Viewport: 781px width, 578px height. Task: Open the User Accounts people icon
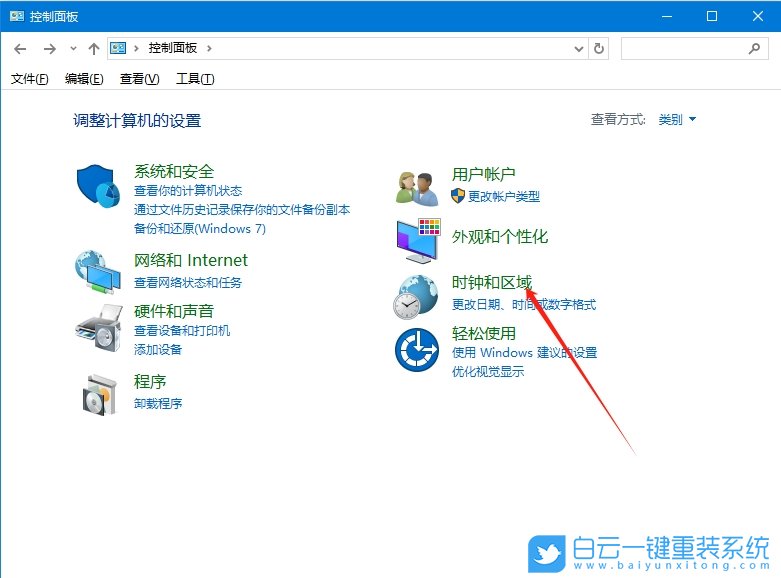(417, 189)
